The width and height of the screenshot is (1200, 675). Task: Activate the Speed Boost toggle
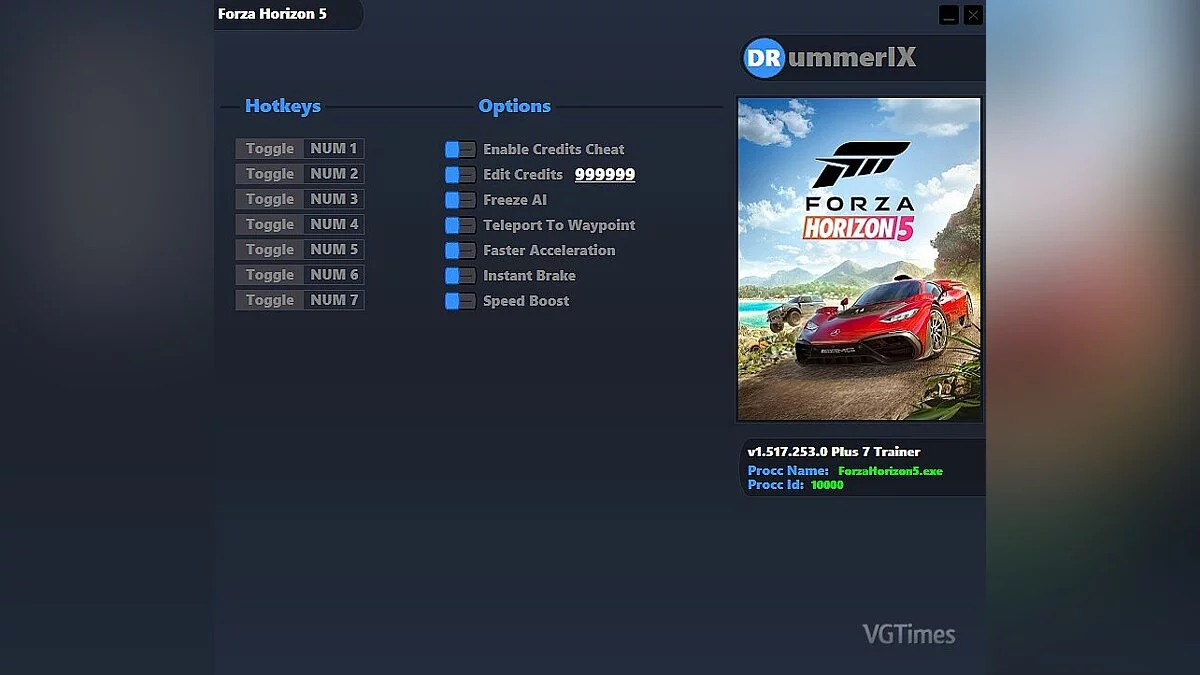(459, 300)
